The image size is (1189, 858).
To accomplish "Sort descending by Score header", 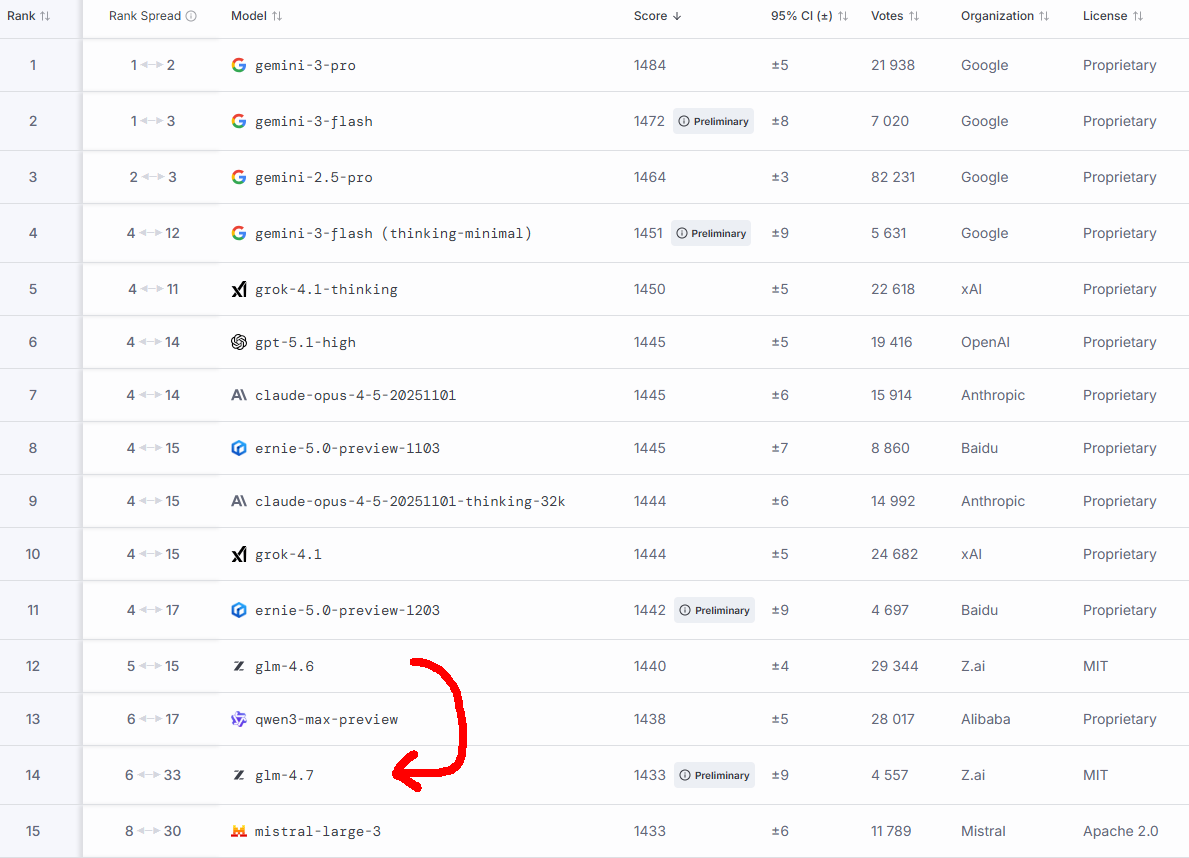I will pos(657,16).
